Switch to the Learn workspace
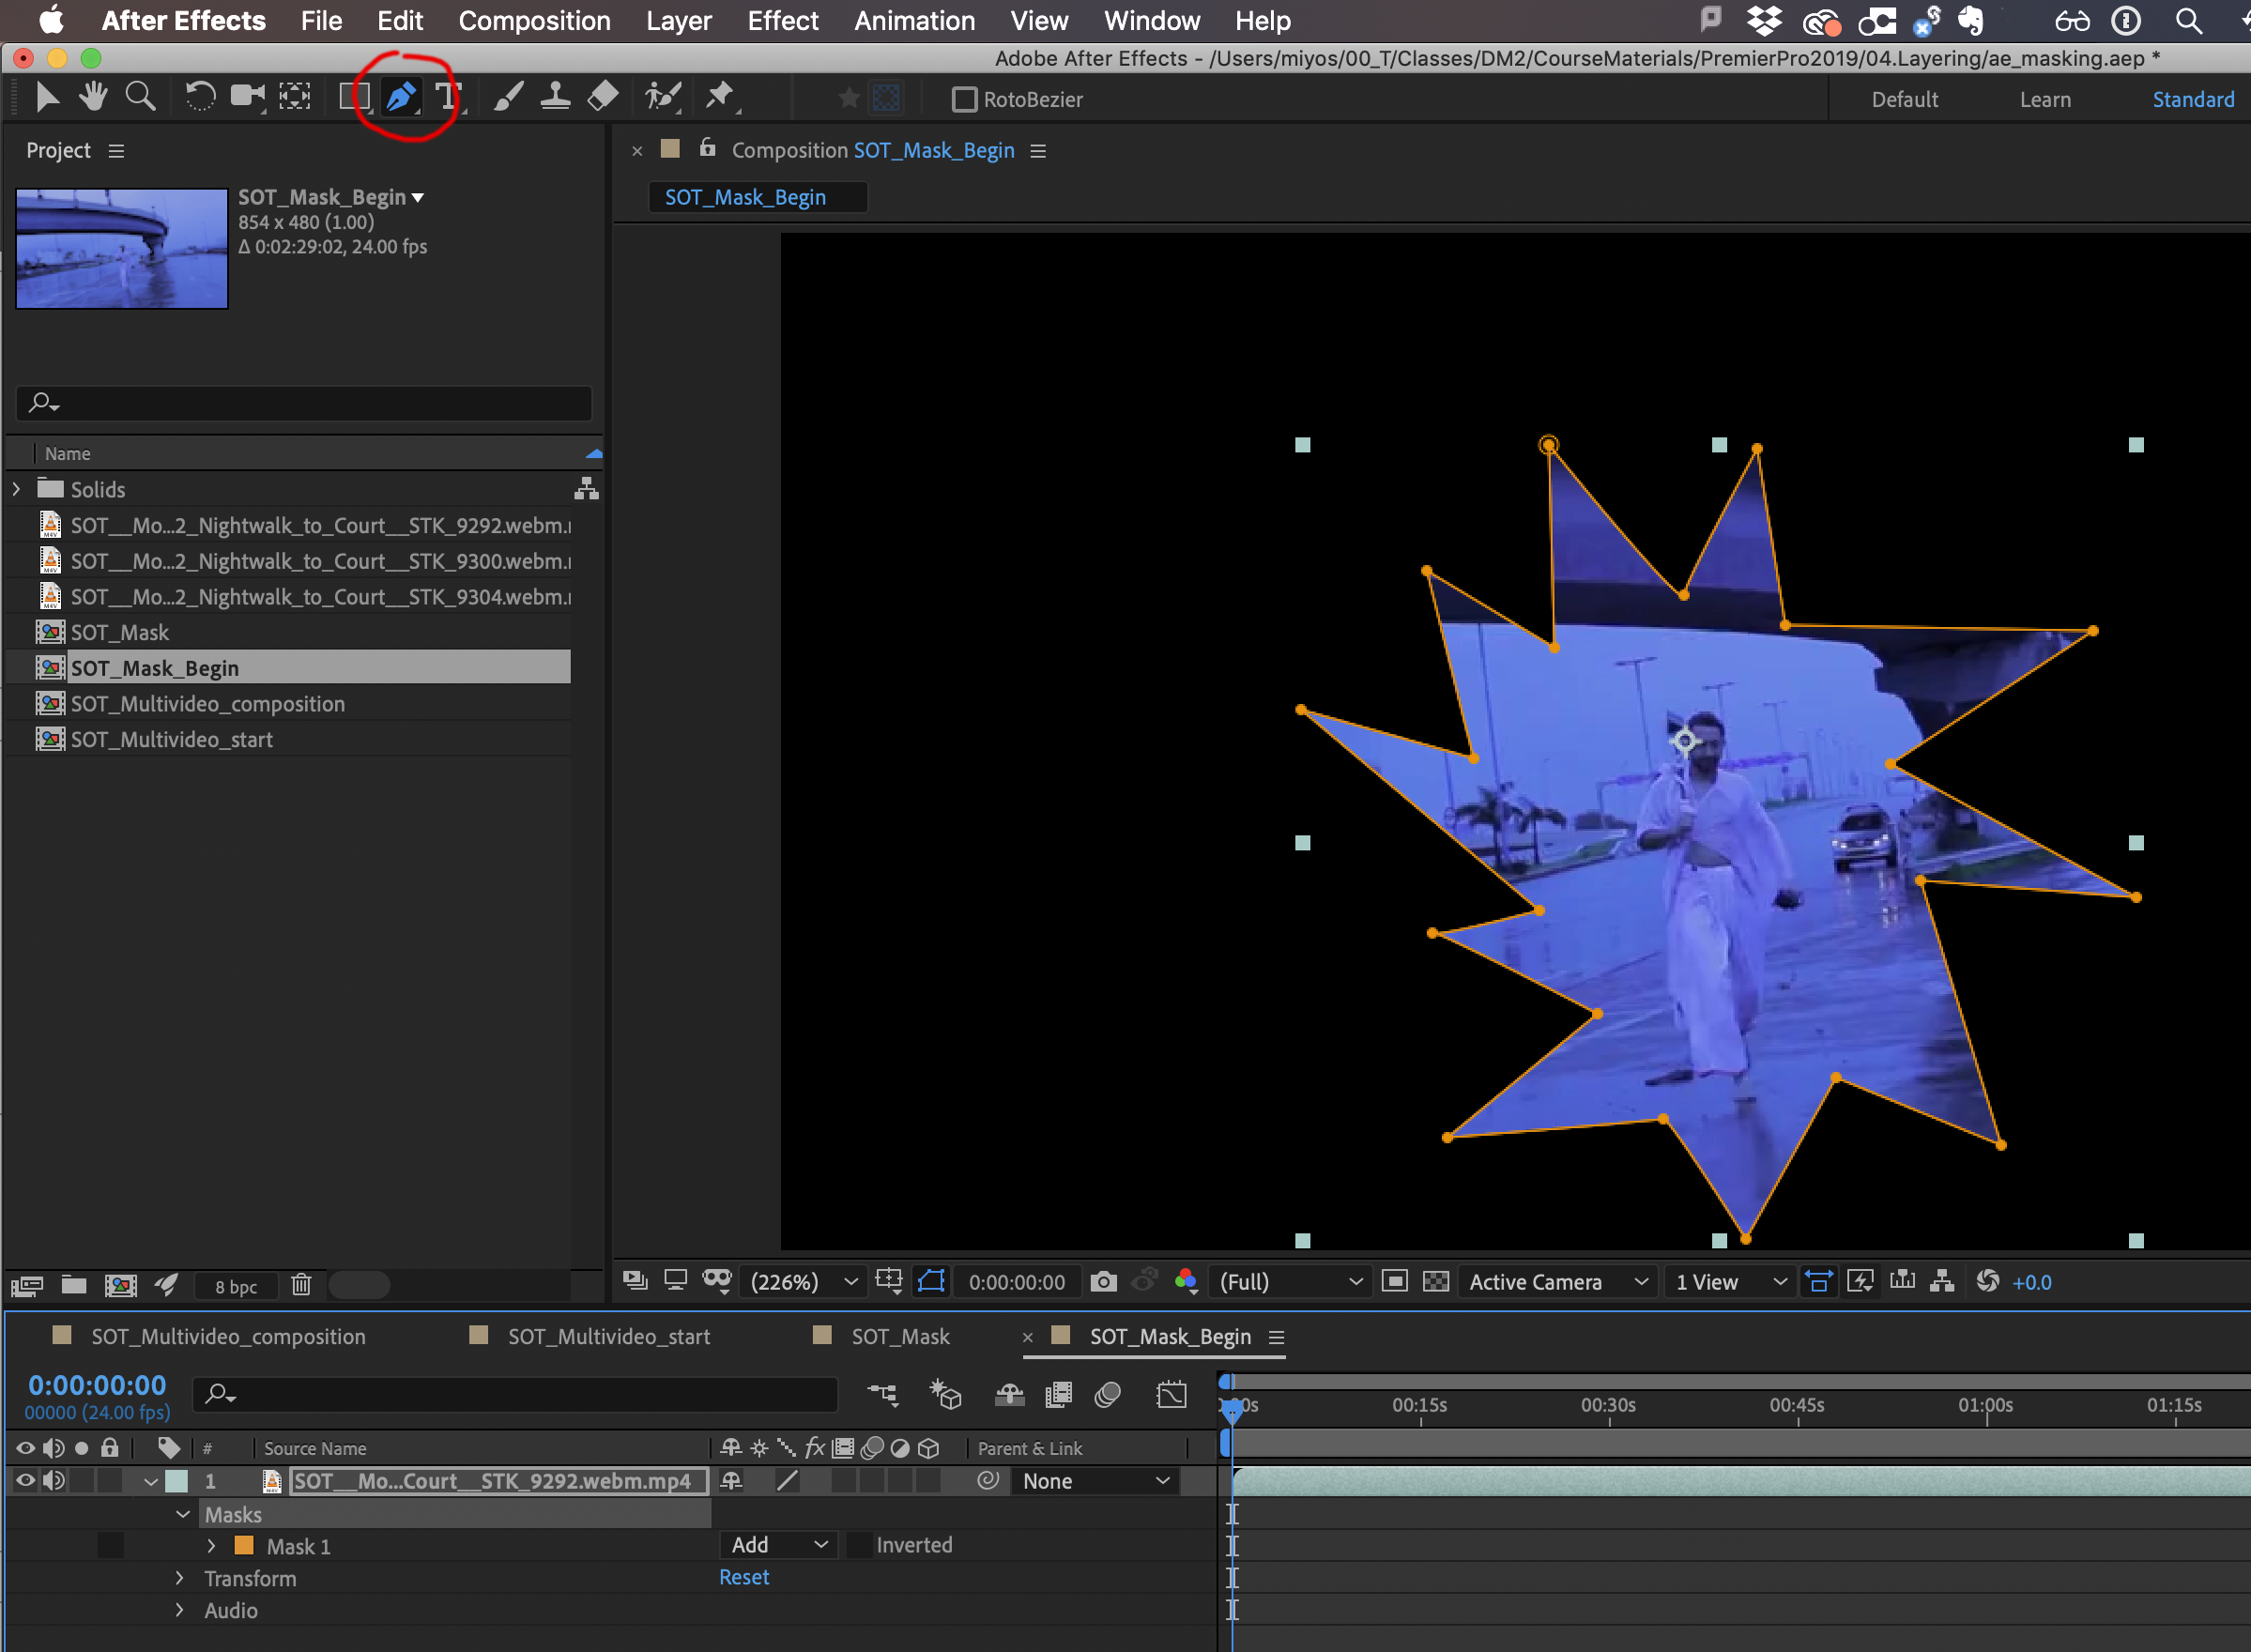2251x1652 pixels. pos(2045,100)
